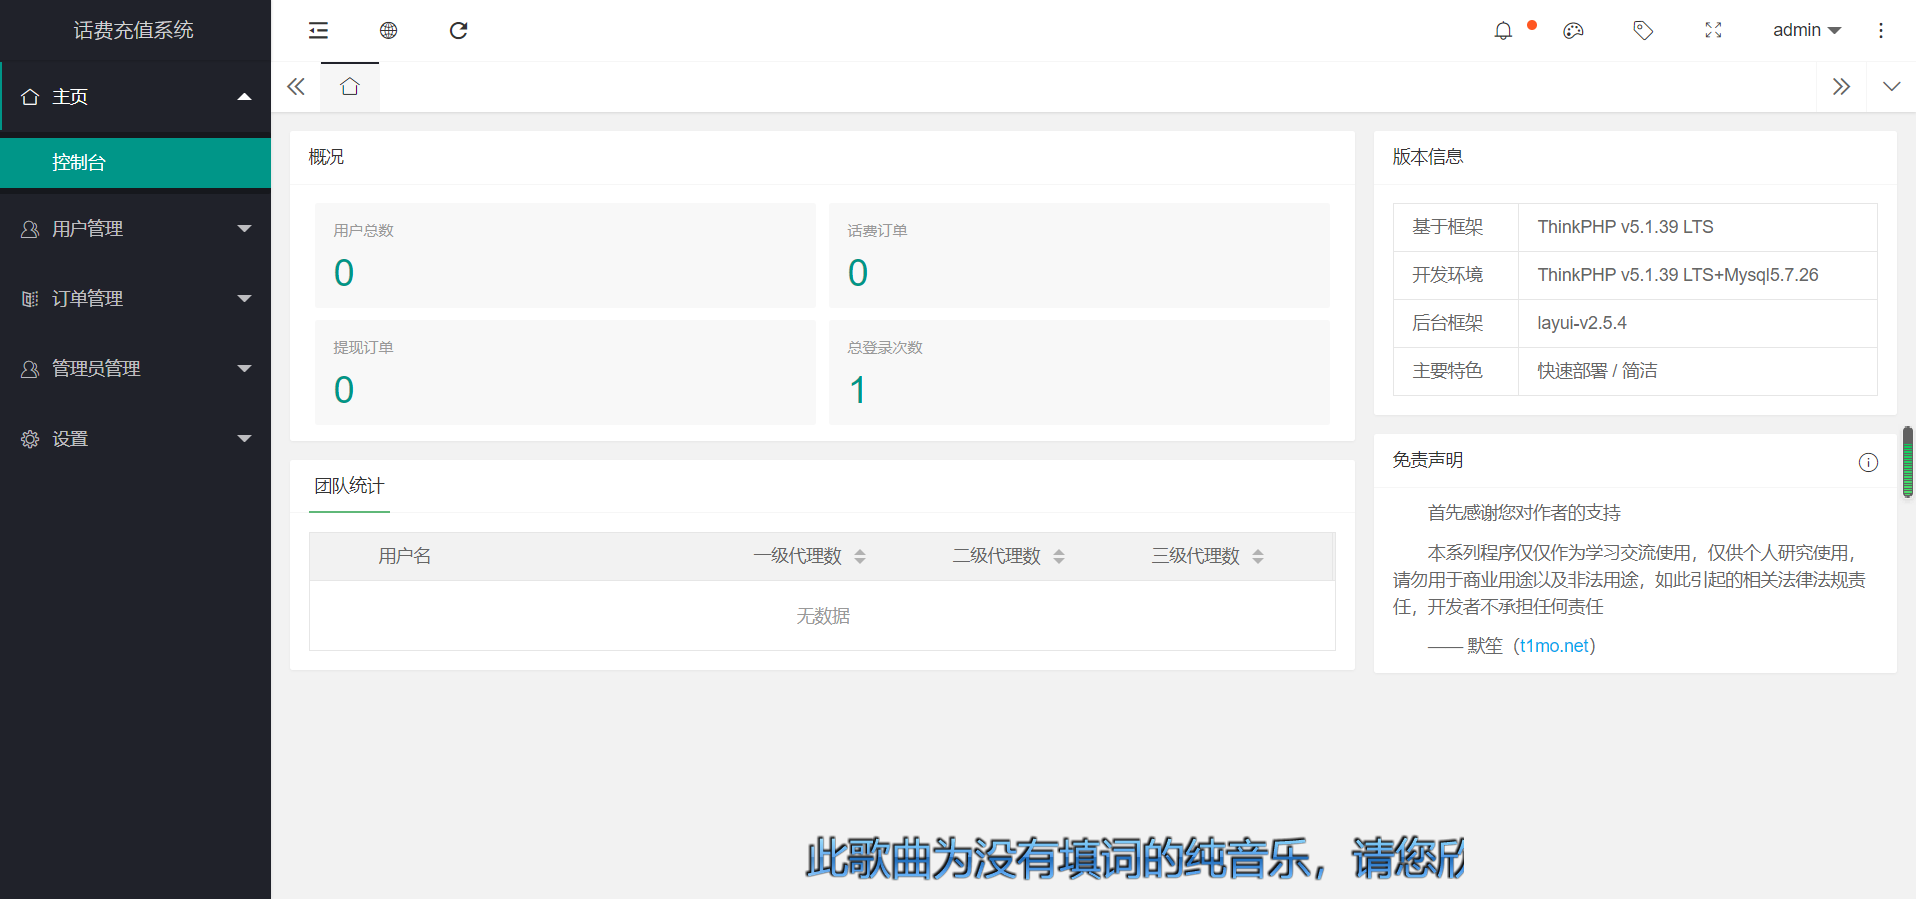Click the vertical three-dot more icon
The width and height of the screenshot is (1916, 899).
(1880, 31)
